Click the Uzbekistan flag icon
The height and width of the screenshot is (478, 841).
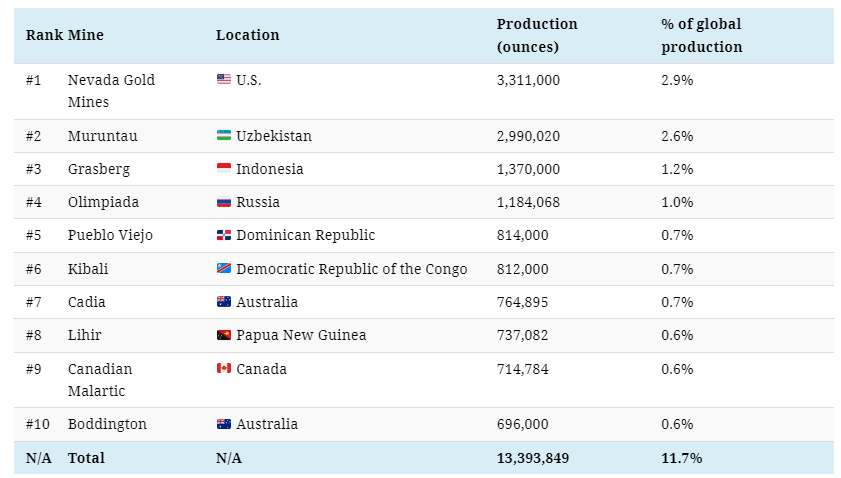coord(224,136)
